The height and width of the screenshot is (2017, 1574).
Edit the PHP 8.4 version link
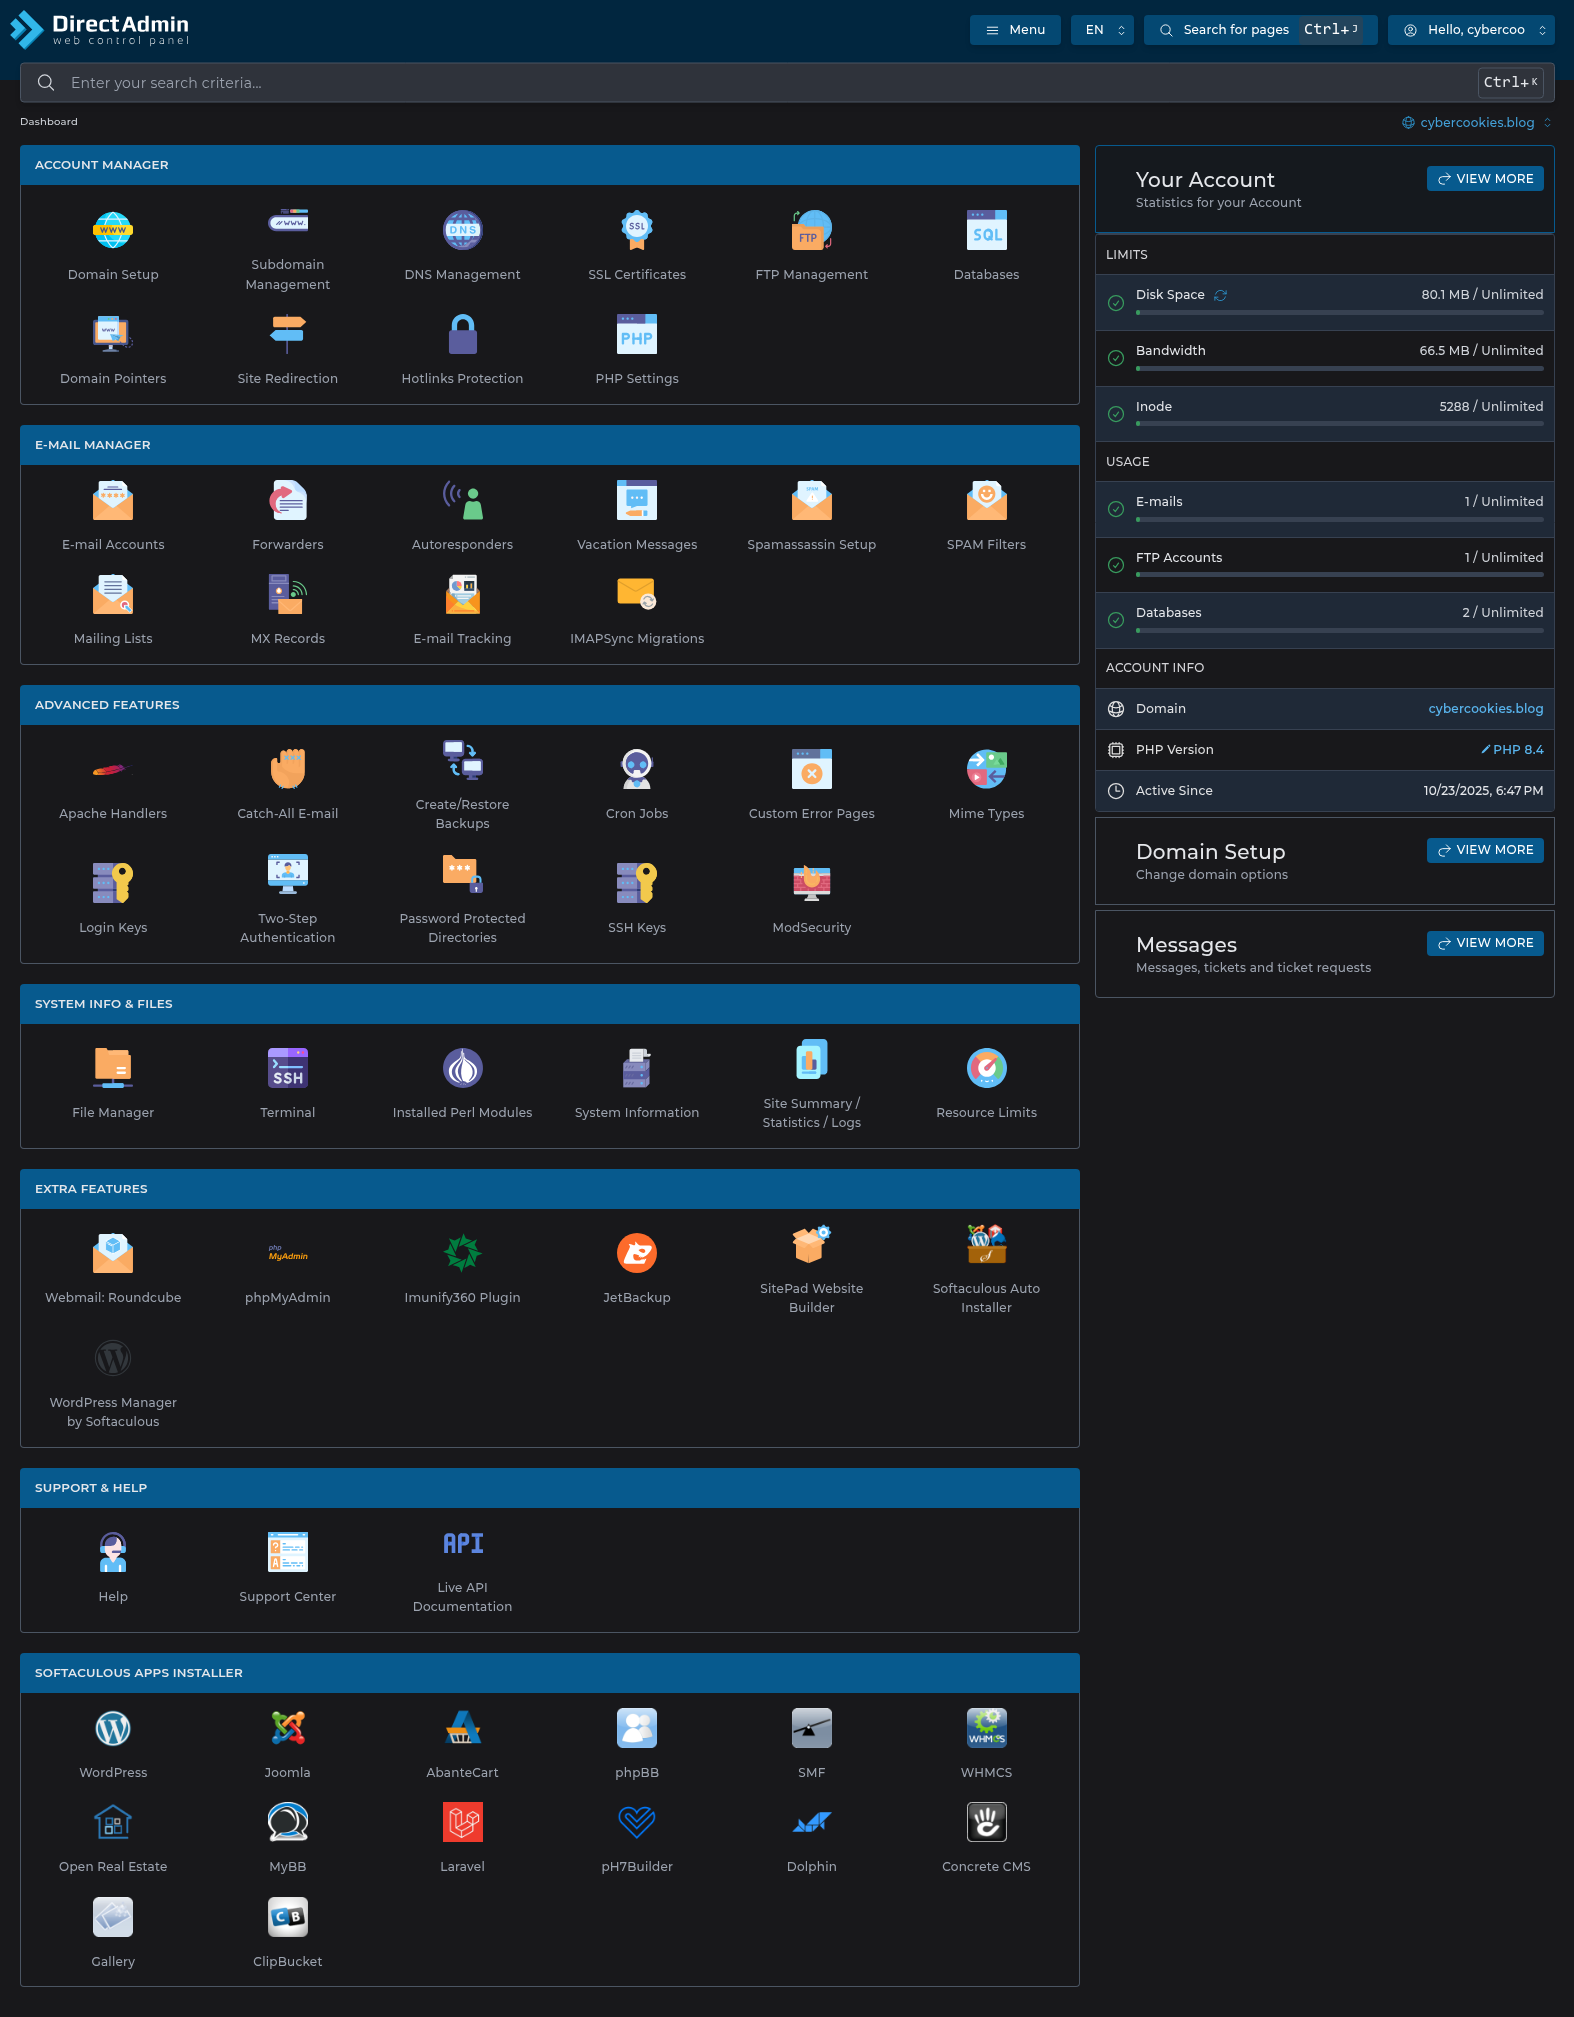pyautogui.click(x=1512, y=750)
